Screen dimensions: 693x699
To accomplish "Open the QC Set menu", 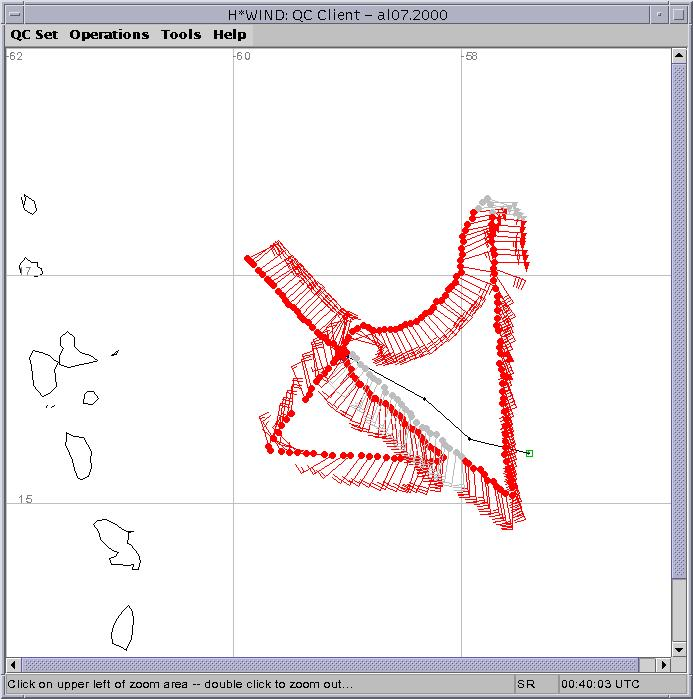I will (x=34, y=34).
